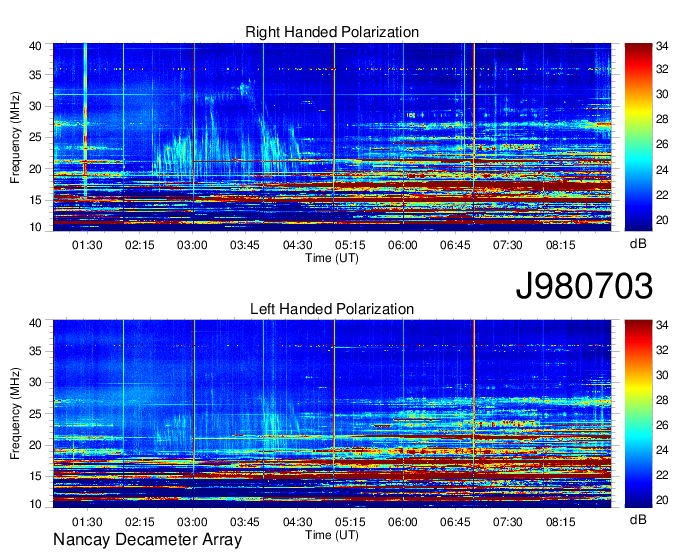680x552 pixels.
Task: Click the 10 MHz tick on lower plot
Action: tap(35, 504)
